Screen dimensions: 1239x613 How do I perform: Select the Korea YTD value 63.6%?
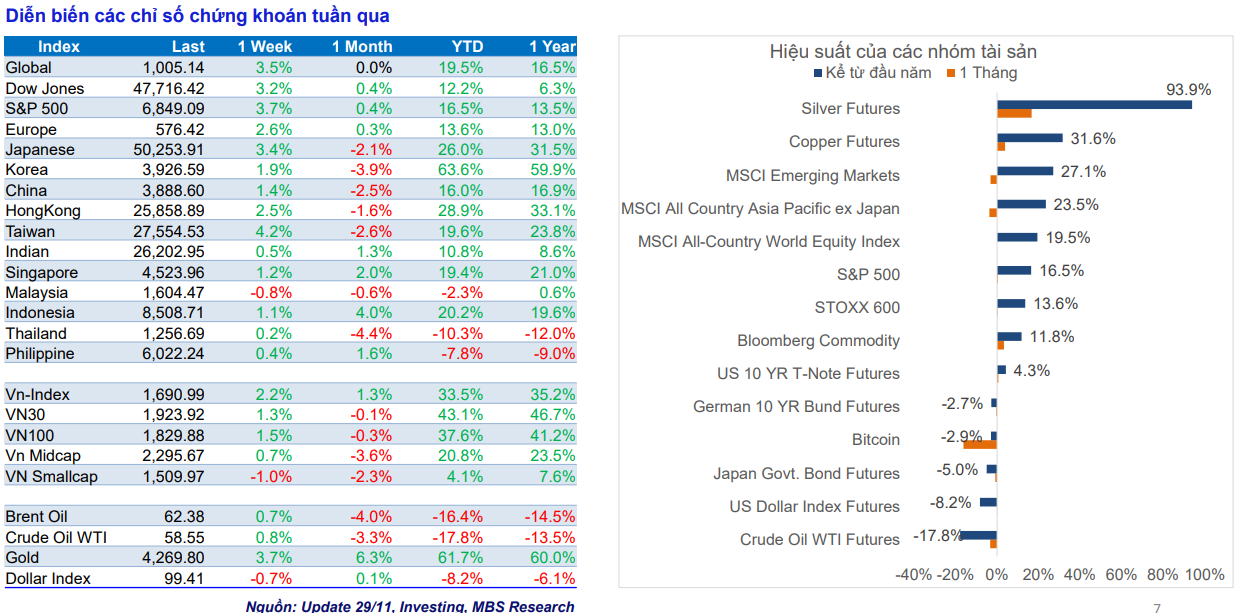(x=461, y=170)
